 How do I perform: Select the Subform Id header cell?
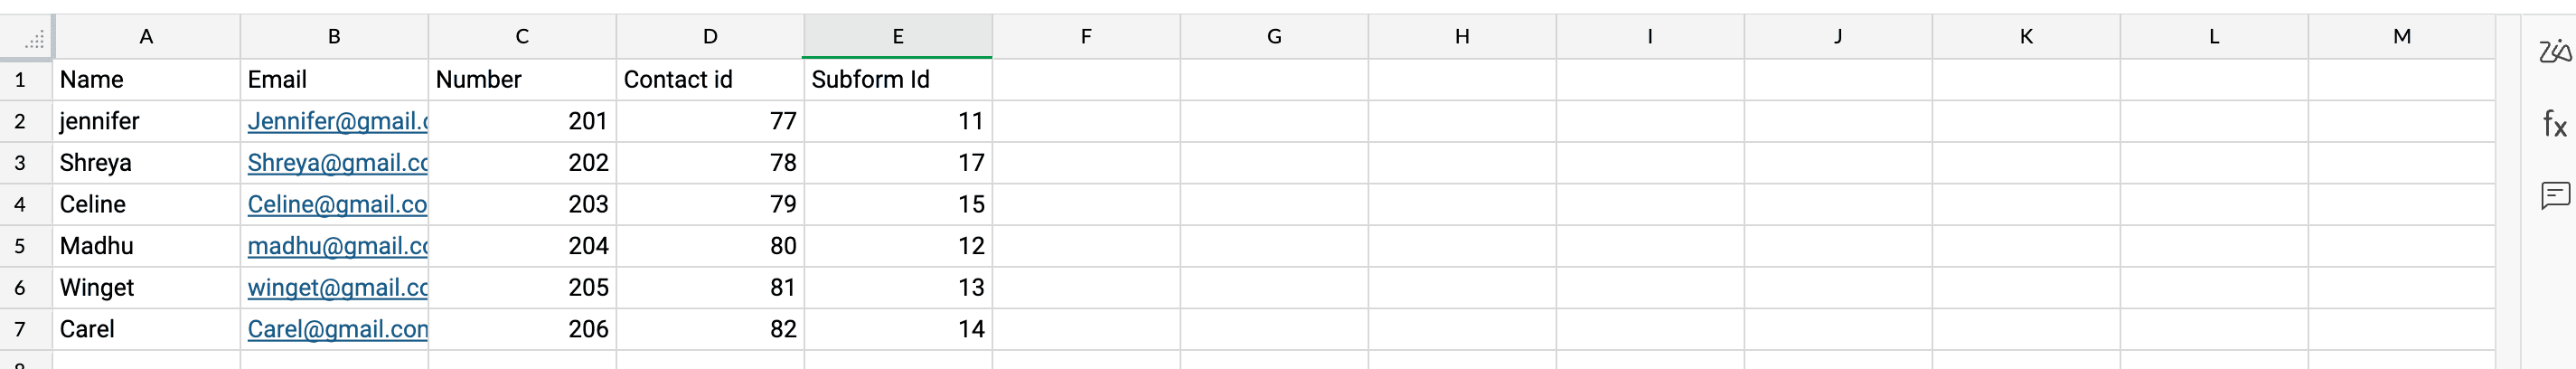[897, 80]
